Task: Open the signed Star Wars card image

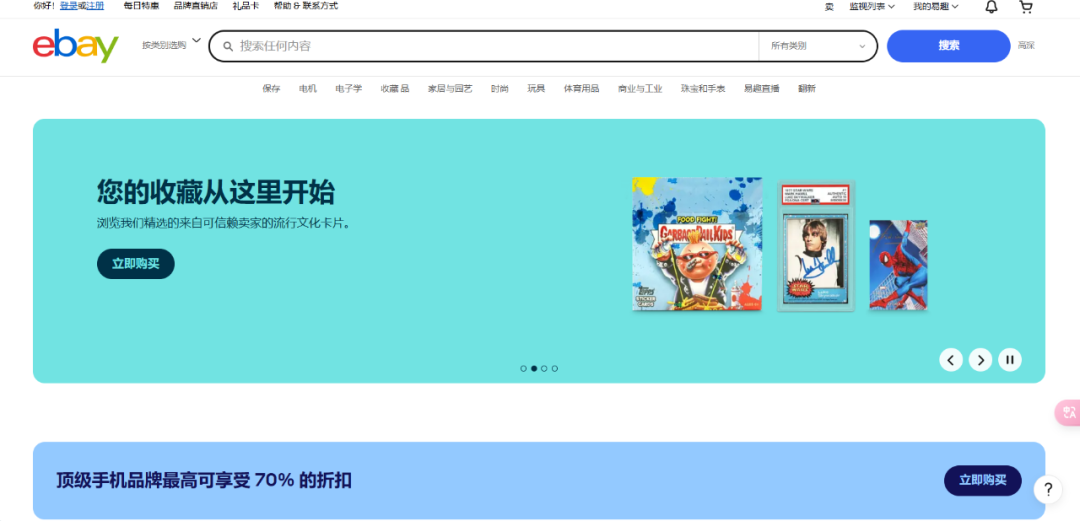Action: tap(816, 246)
